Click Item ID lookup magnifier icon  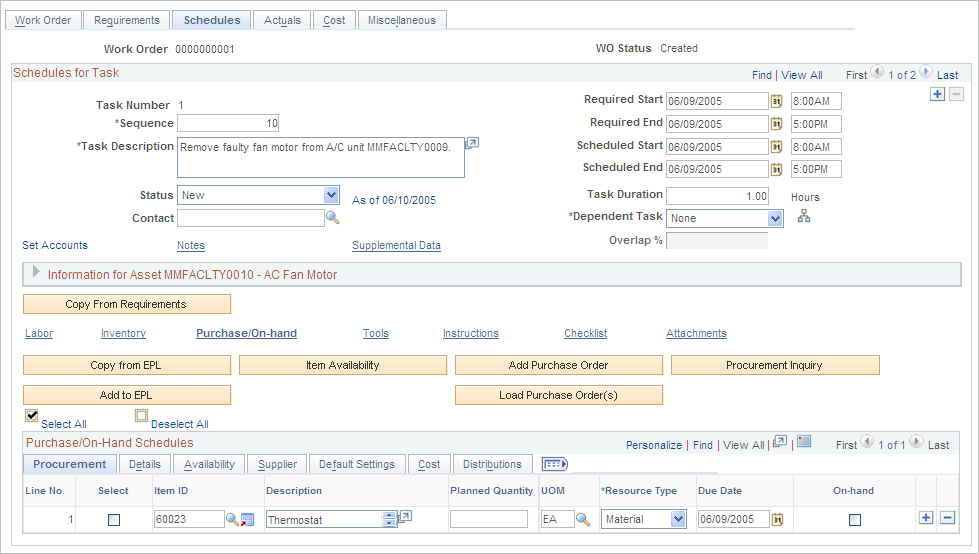pos(232,519)
